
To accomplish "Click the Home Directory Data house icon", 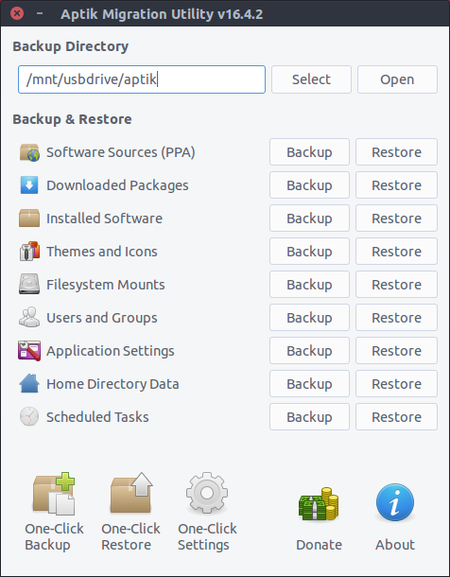I will point(29,383).
